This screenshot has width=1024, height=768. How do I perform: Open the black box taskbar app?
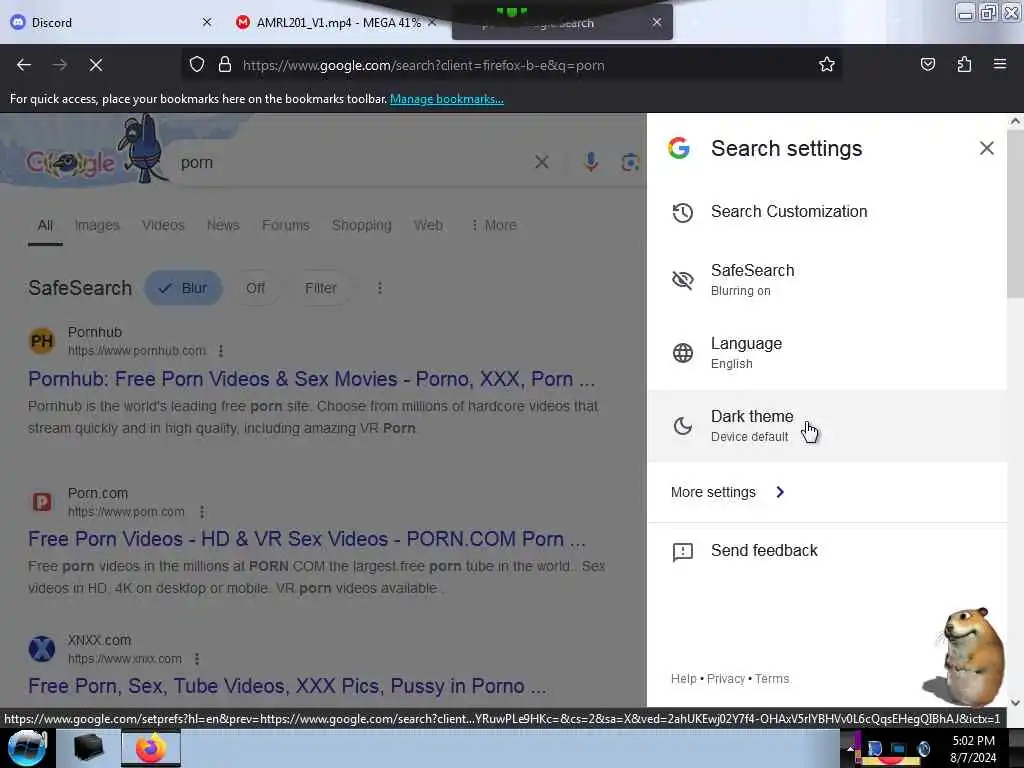click(88, 748)
